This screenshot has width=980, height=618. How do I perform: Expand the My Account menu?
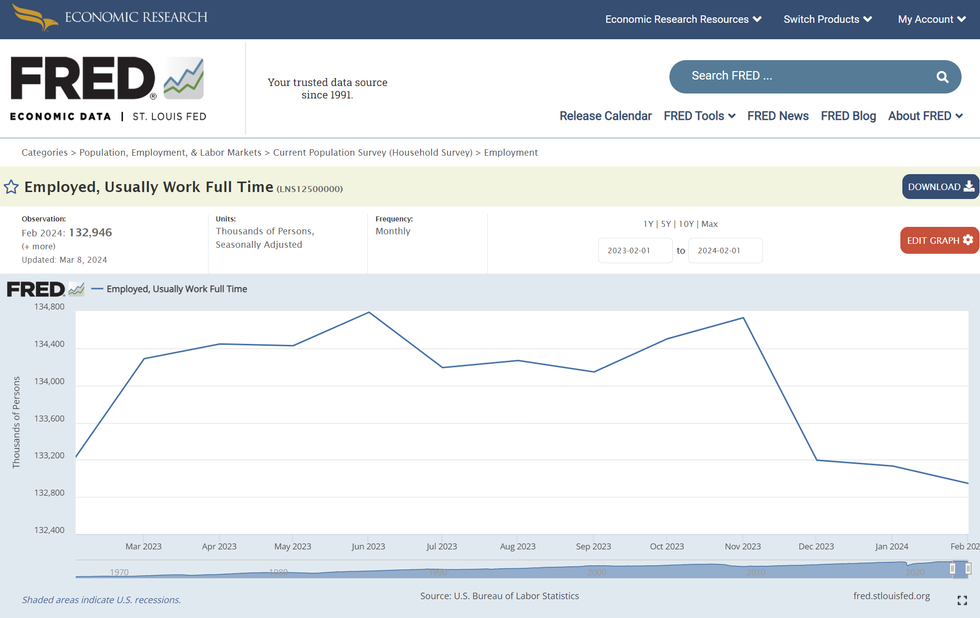pyautogui.click(x=931, y=19)
